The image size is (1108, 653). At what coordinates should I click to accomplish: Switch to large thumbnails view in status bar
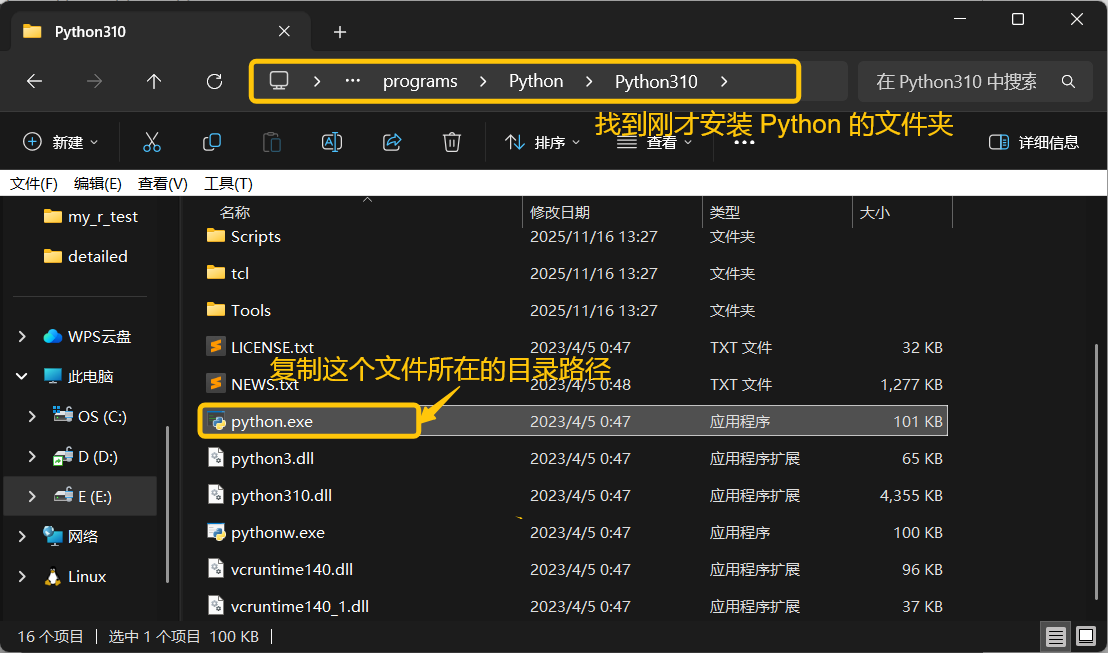(1085, 636)
